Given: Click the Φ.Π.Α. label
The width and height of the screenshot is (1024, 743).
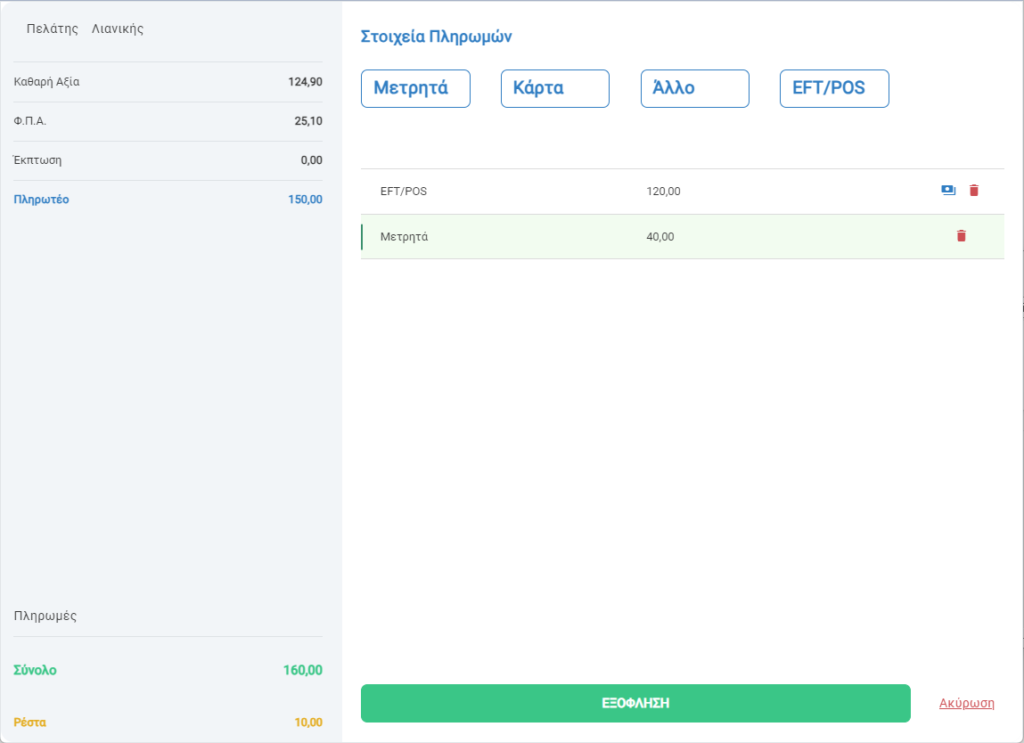Looking at the screenshot, I should coord(29,121).
